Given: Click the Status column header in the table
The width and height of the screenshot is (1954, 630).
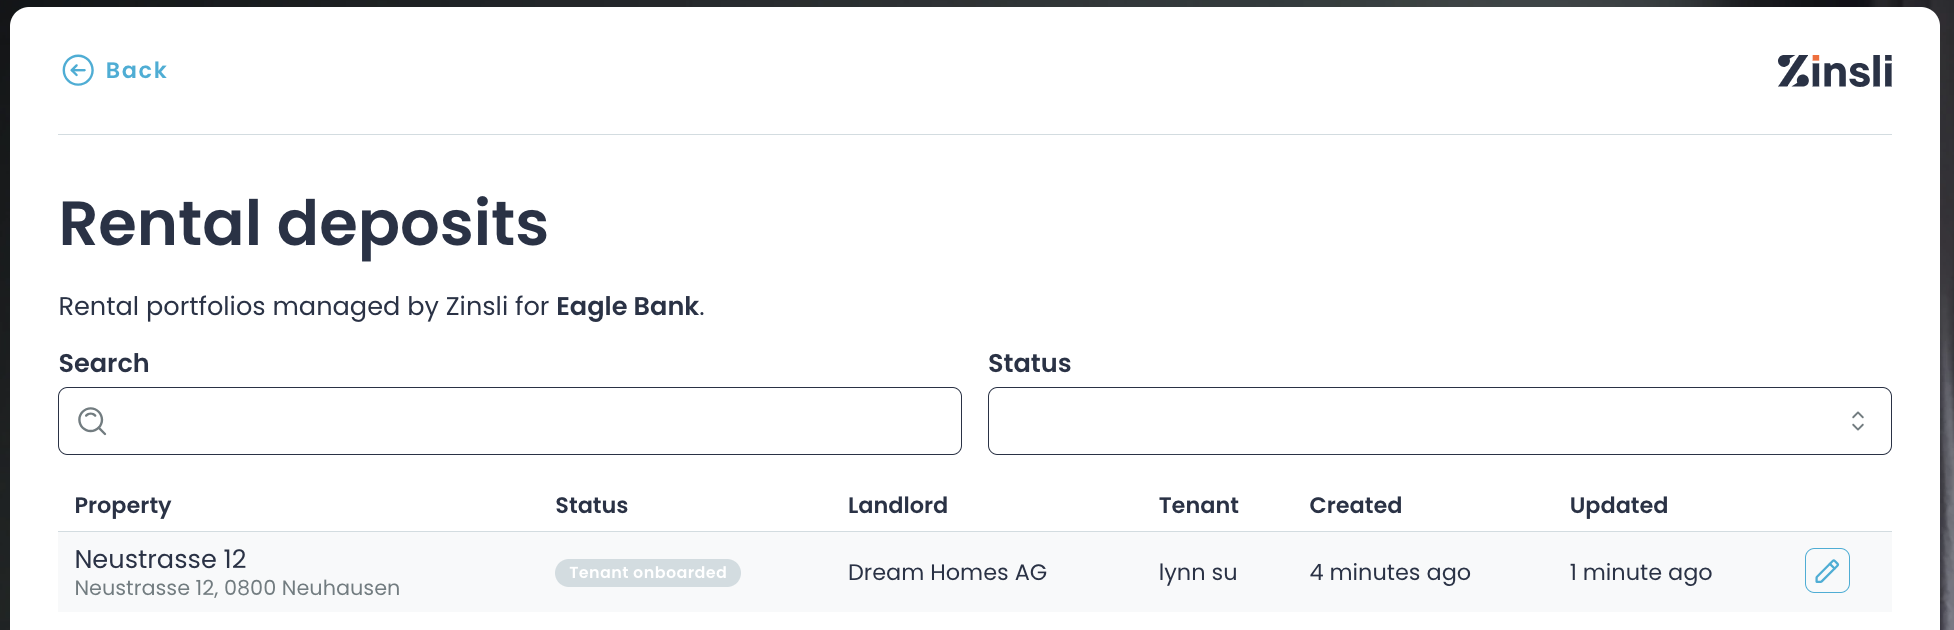Looking at the screenshot, I should coord(591,505).
